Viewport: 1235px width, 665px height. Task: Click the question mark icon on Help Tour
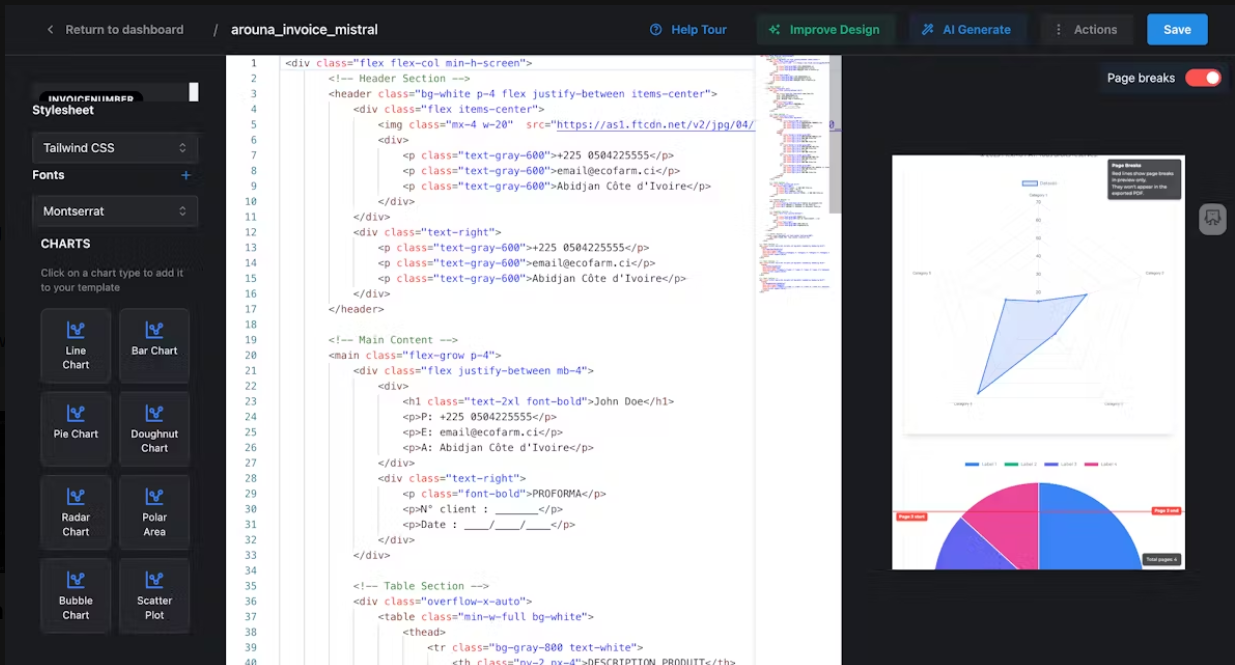click(x=656, y=30)
